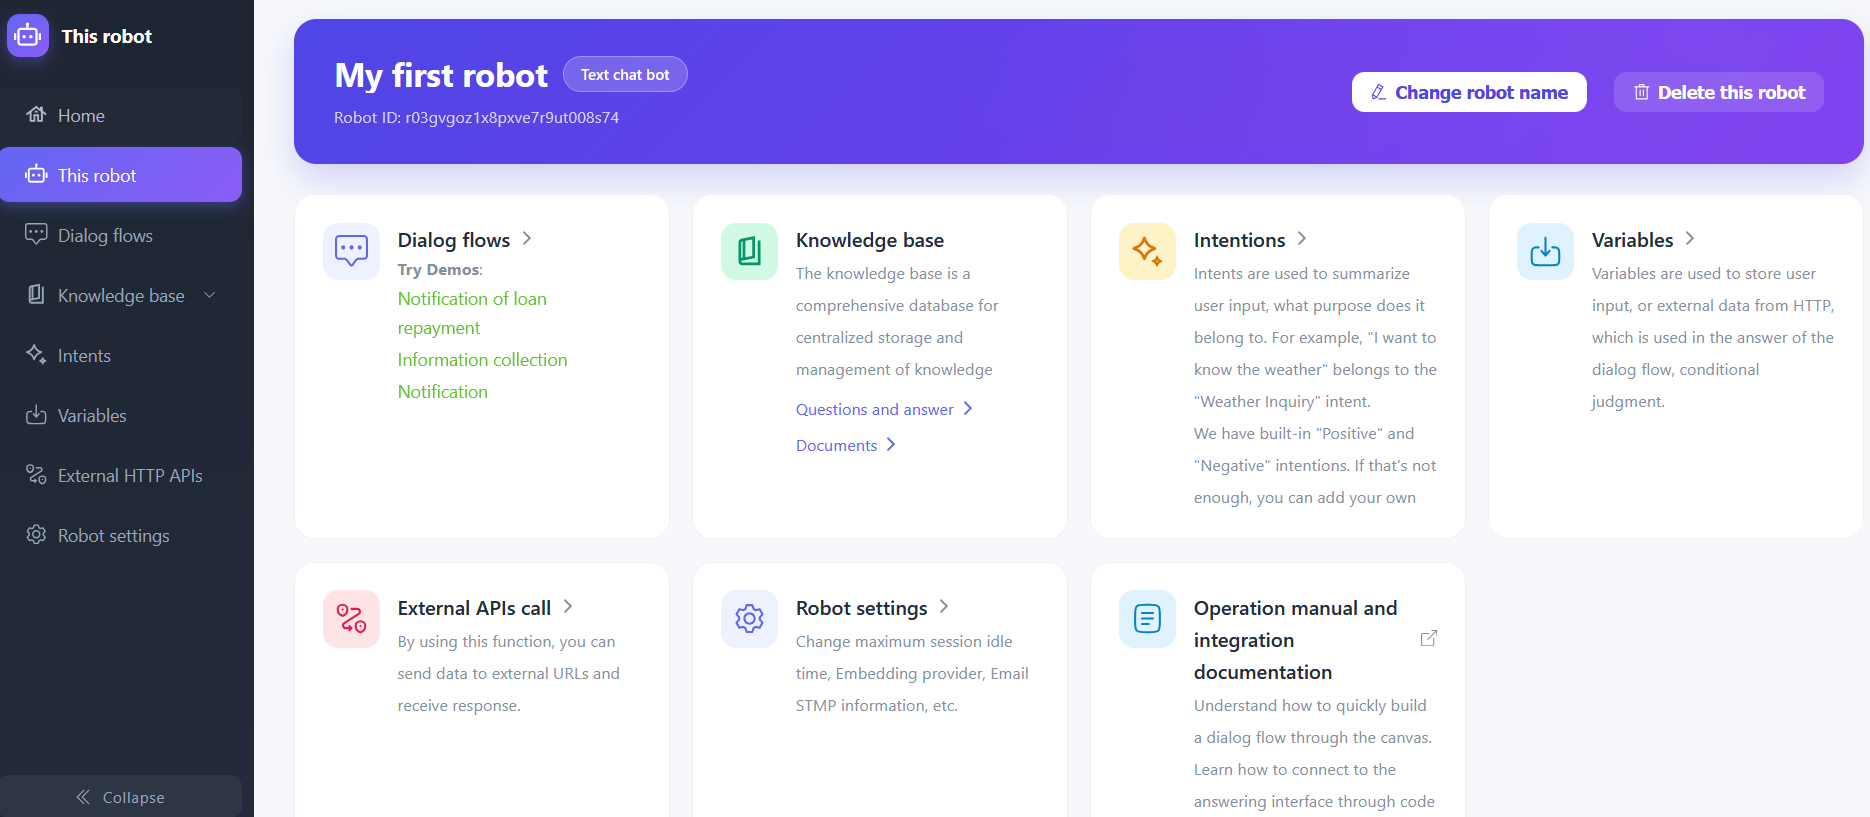
Task: Click the trash icon in Delete this robot
Action: (1641, 92)
